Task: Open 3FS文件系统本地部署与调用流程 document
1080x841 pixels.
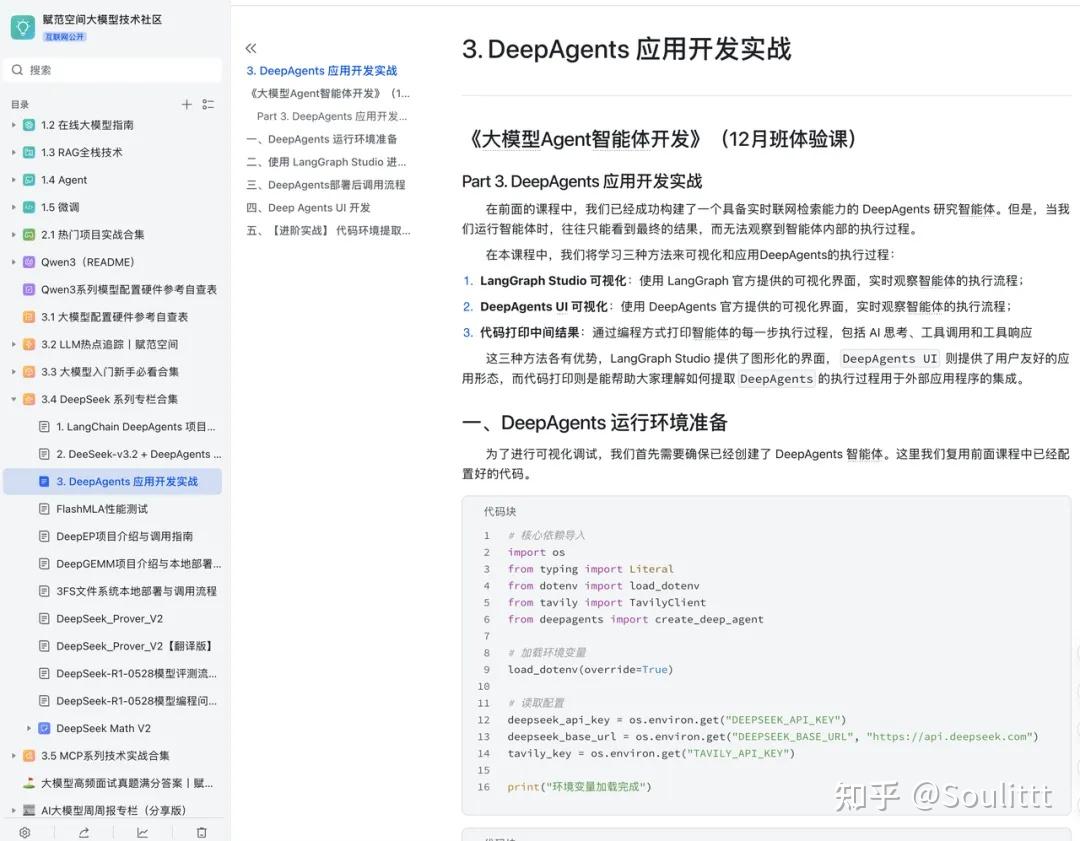Action: tap(136, 591)
